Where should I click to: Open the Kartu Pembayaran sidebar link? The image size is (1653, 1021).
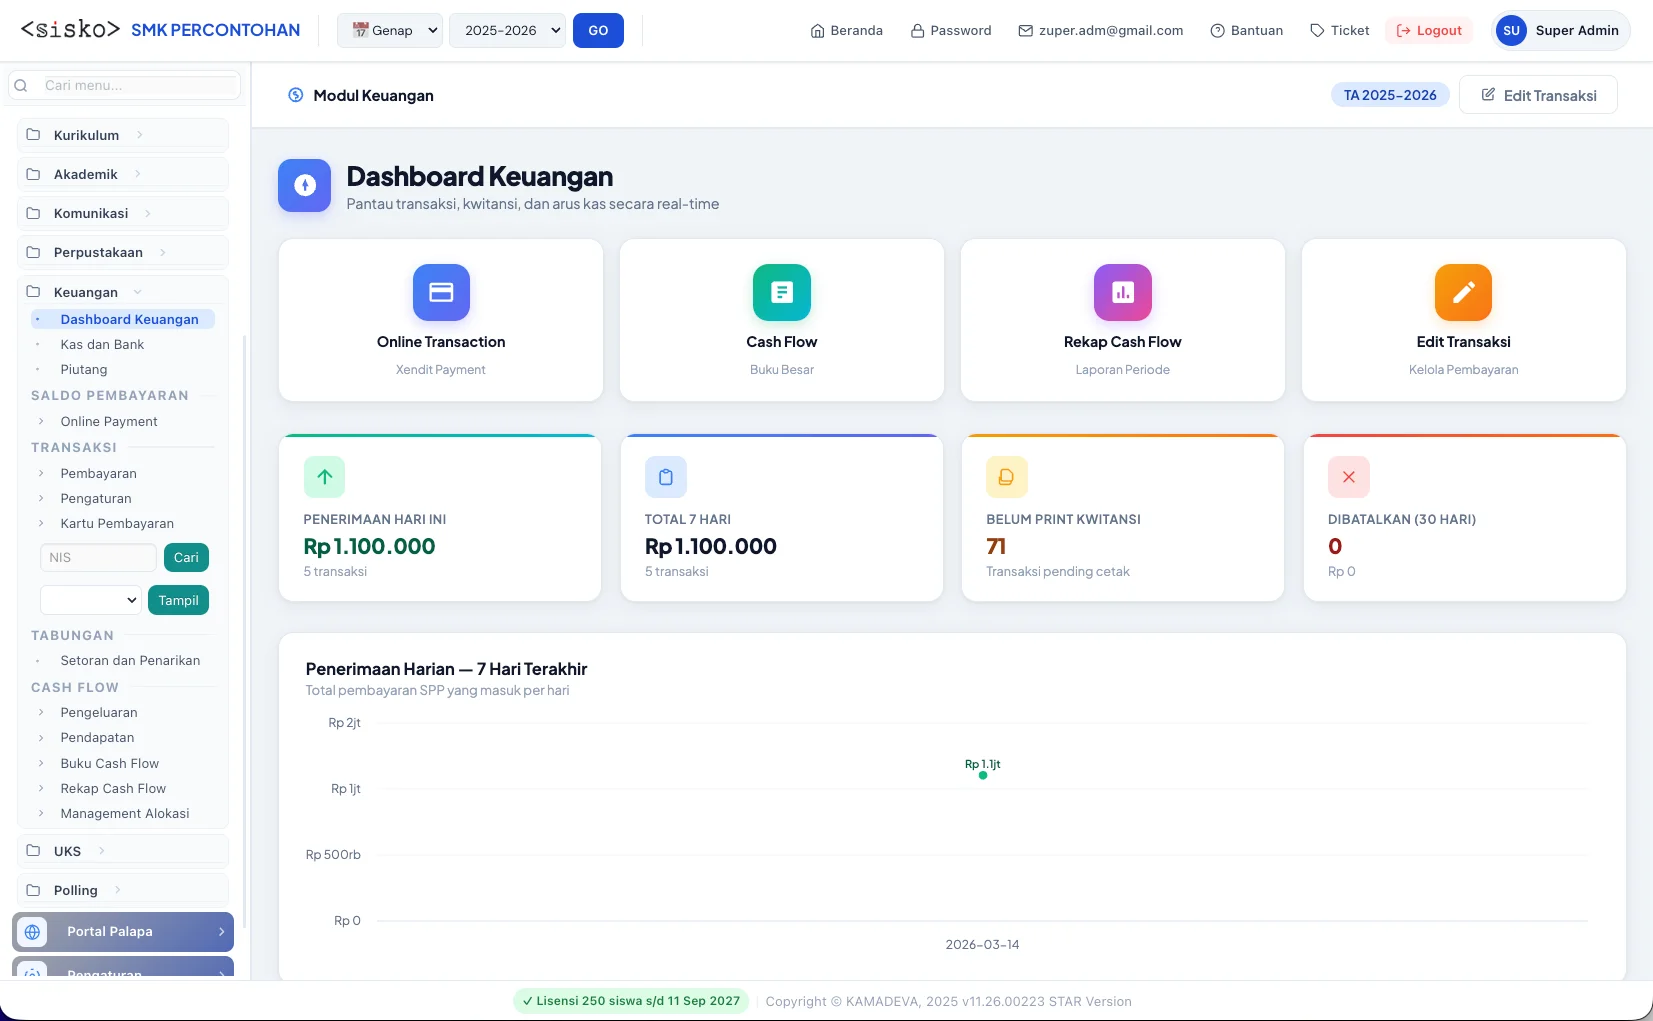(117, 523)
